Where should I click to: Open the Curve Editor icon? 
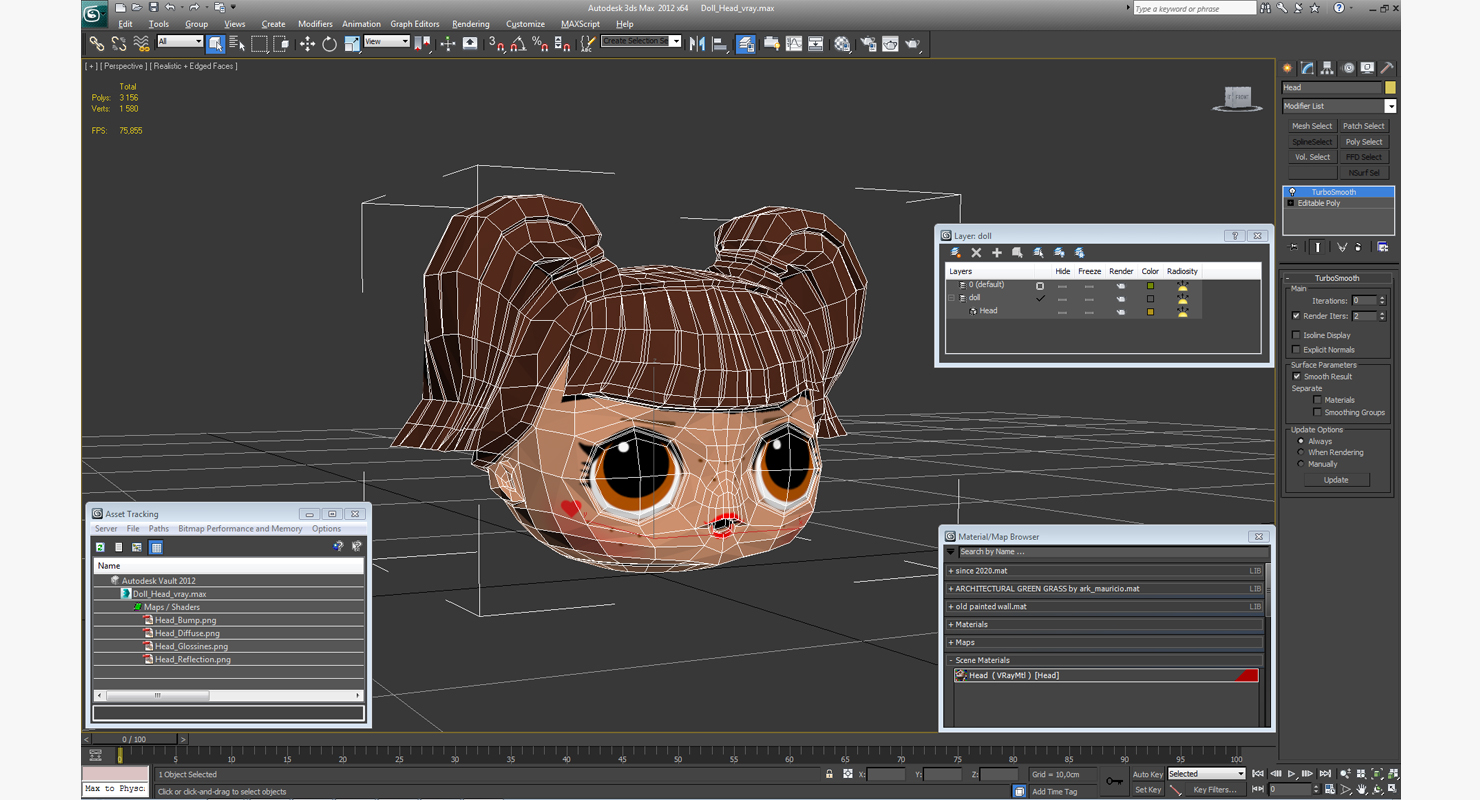pyautogui.click(x=794, y=44)
